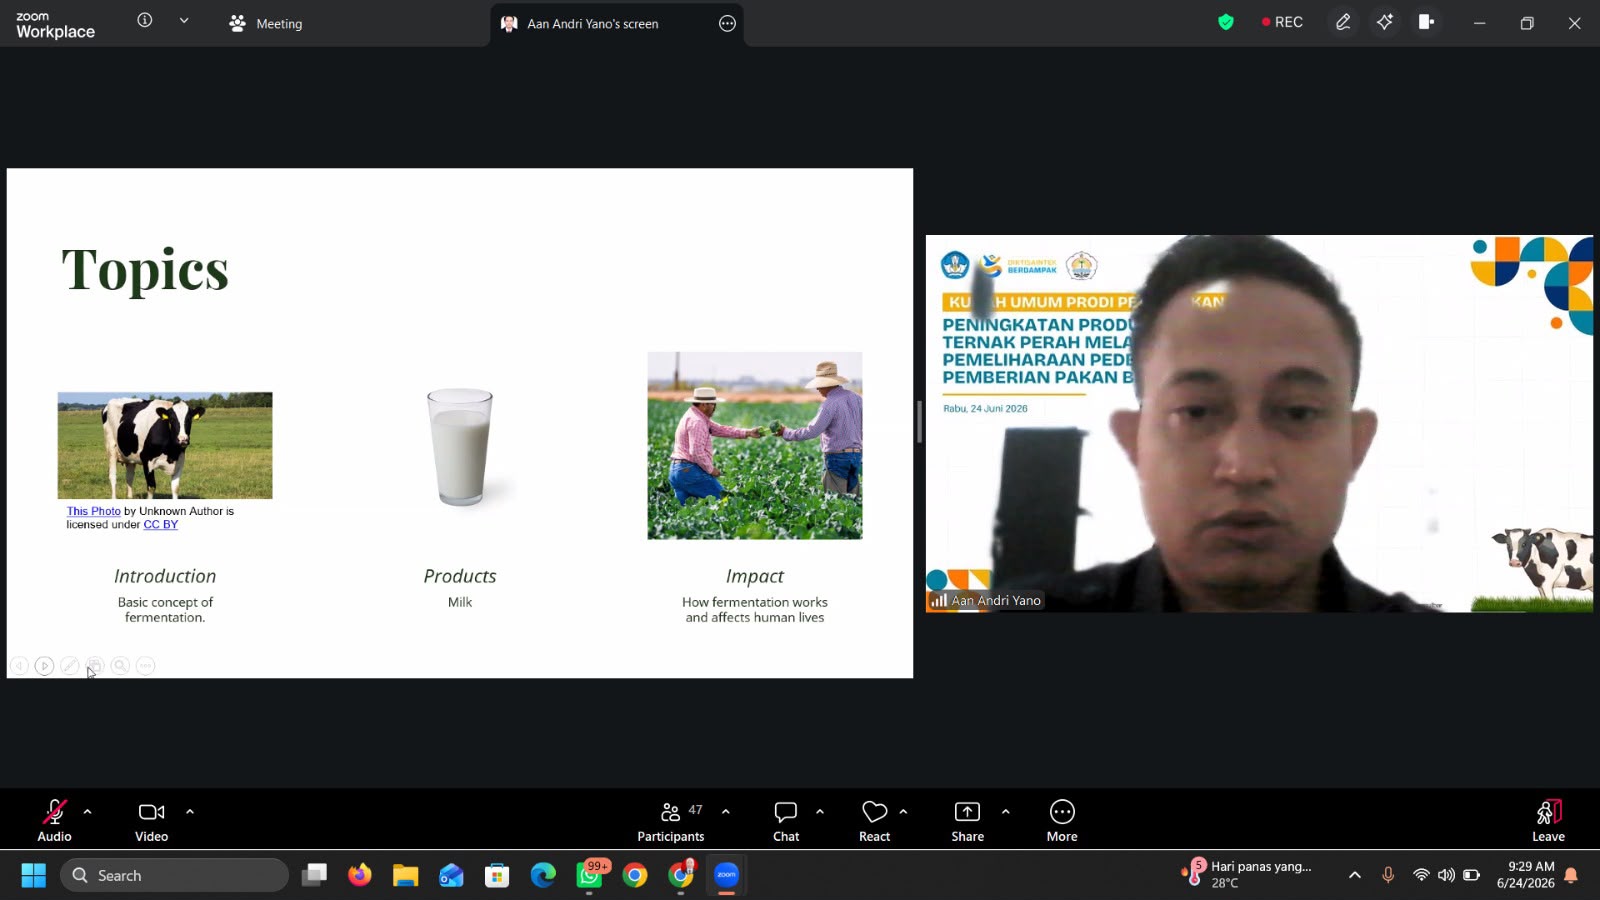This screenshot has width=1600, height=900.
Task: Click the taskbar Search box
Action: (175, 875)
